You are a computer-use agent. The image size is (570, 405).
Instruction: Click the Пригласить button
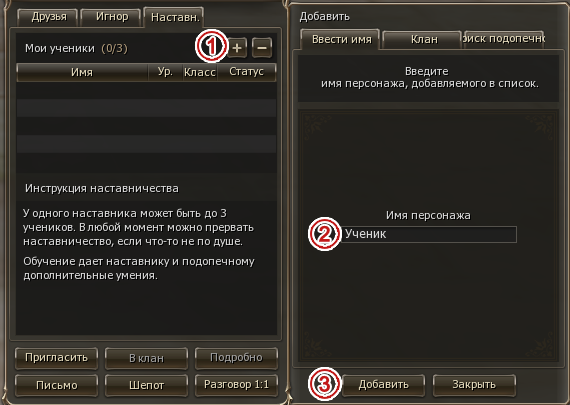(56, 358)
